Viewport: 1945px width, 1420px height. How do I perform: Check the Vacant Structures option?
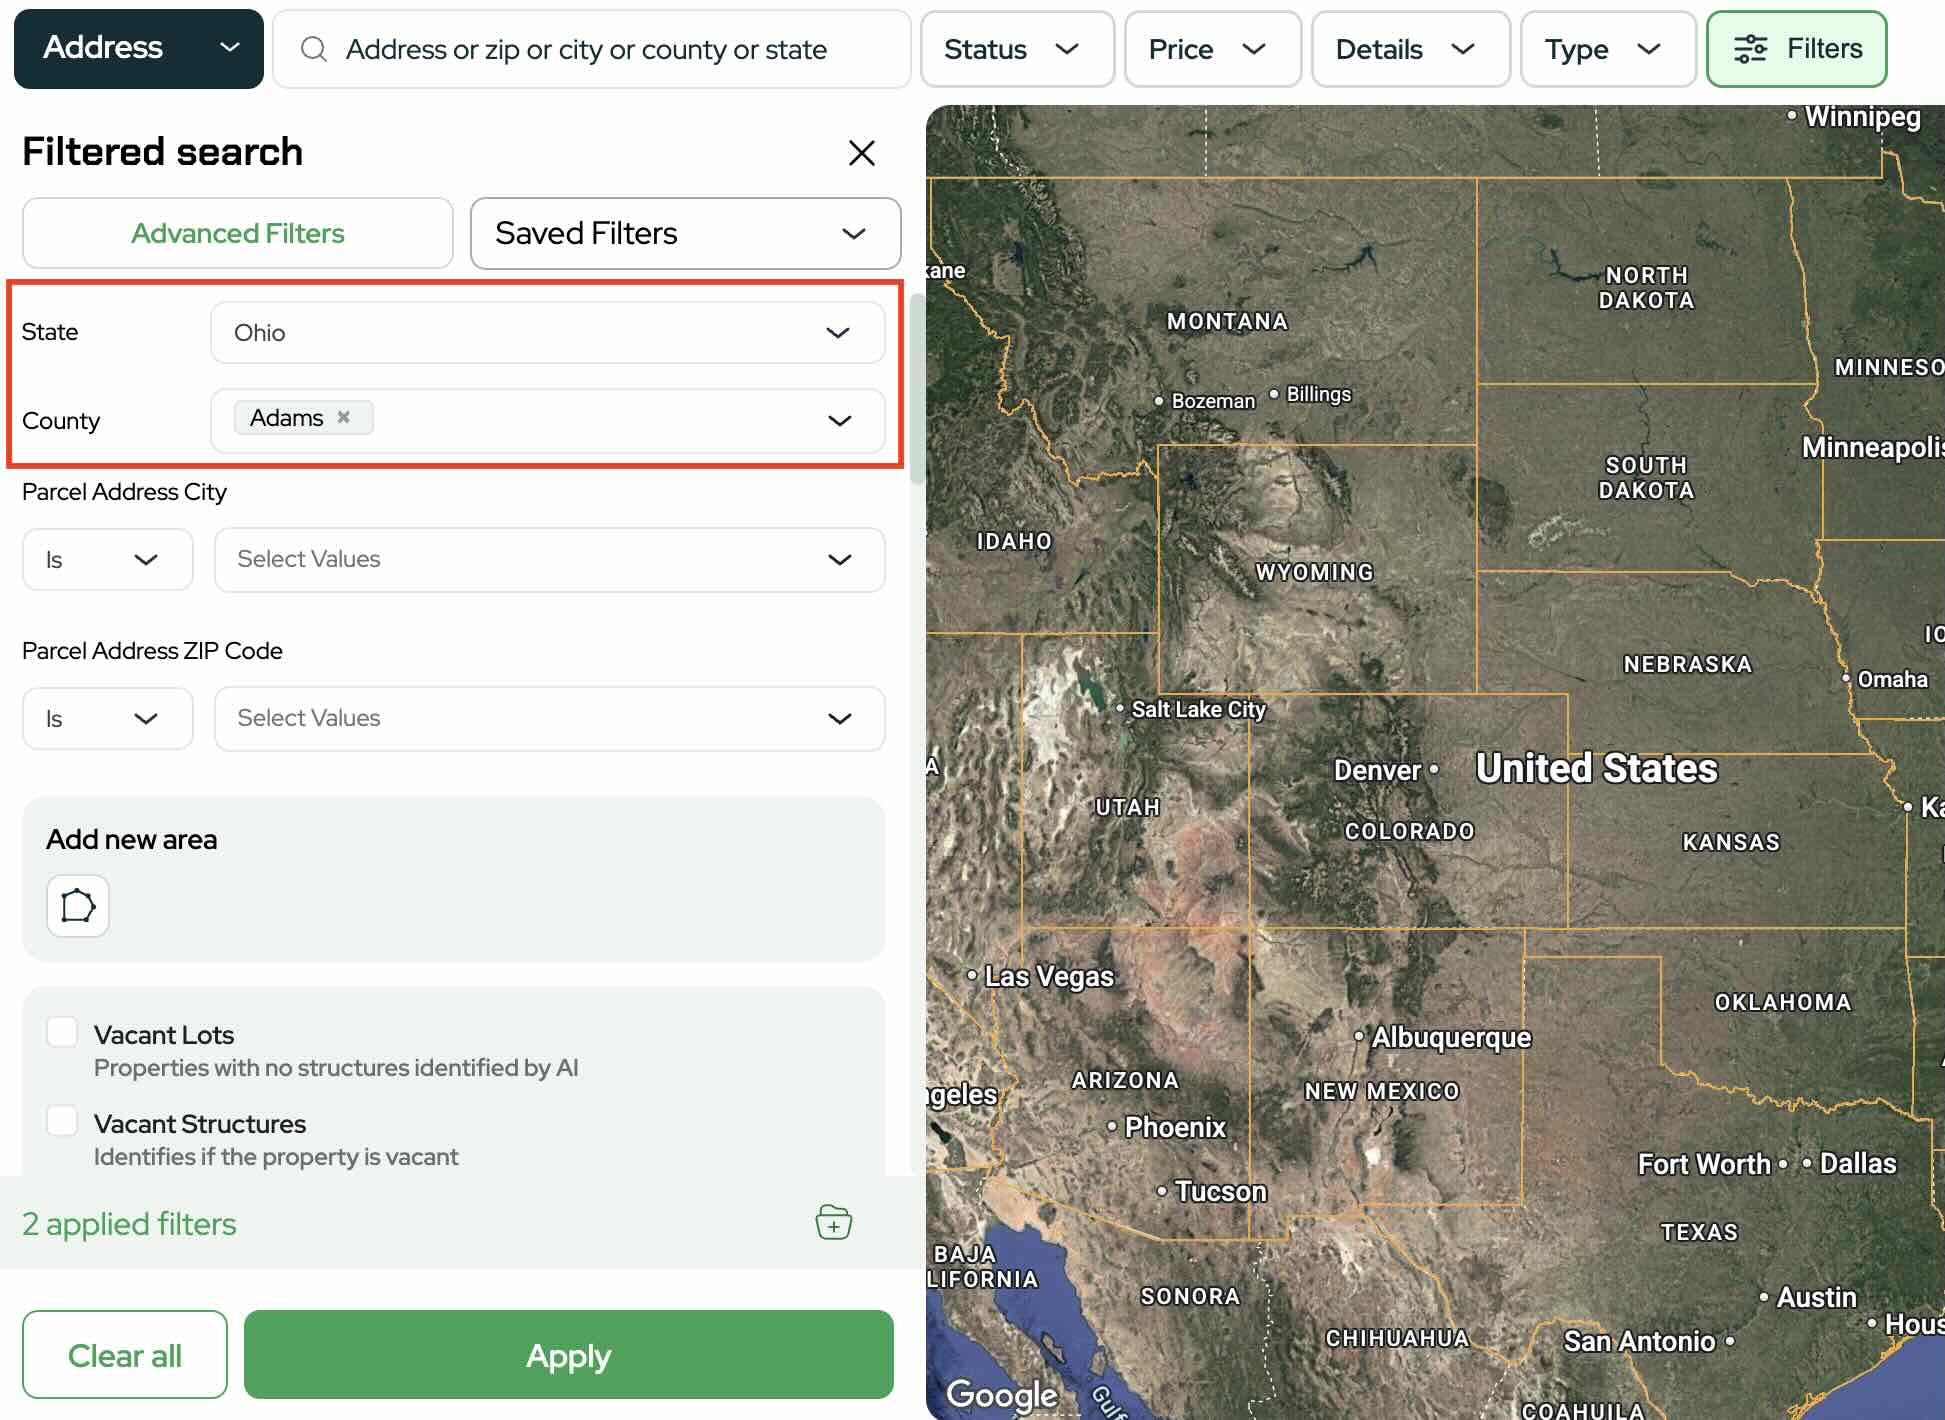(62, 1121)
